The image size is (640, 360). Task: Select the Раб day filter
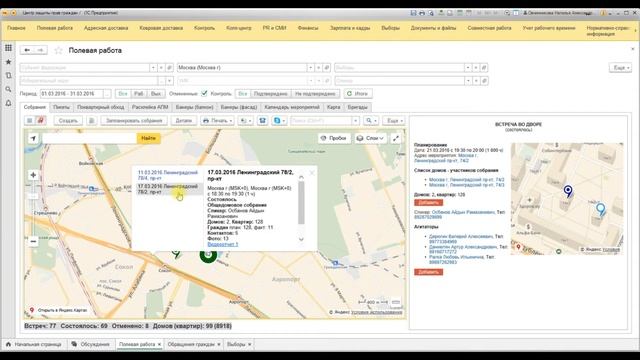[x=139, y=94]
